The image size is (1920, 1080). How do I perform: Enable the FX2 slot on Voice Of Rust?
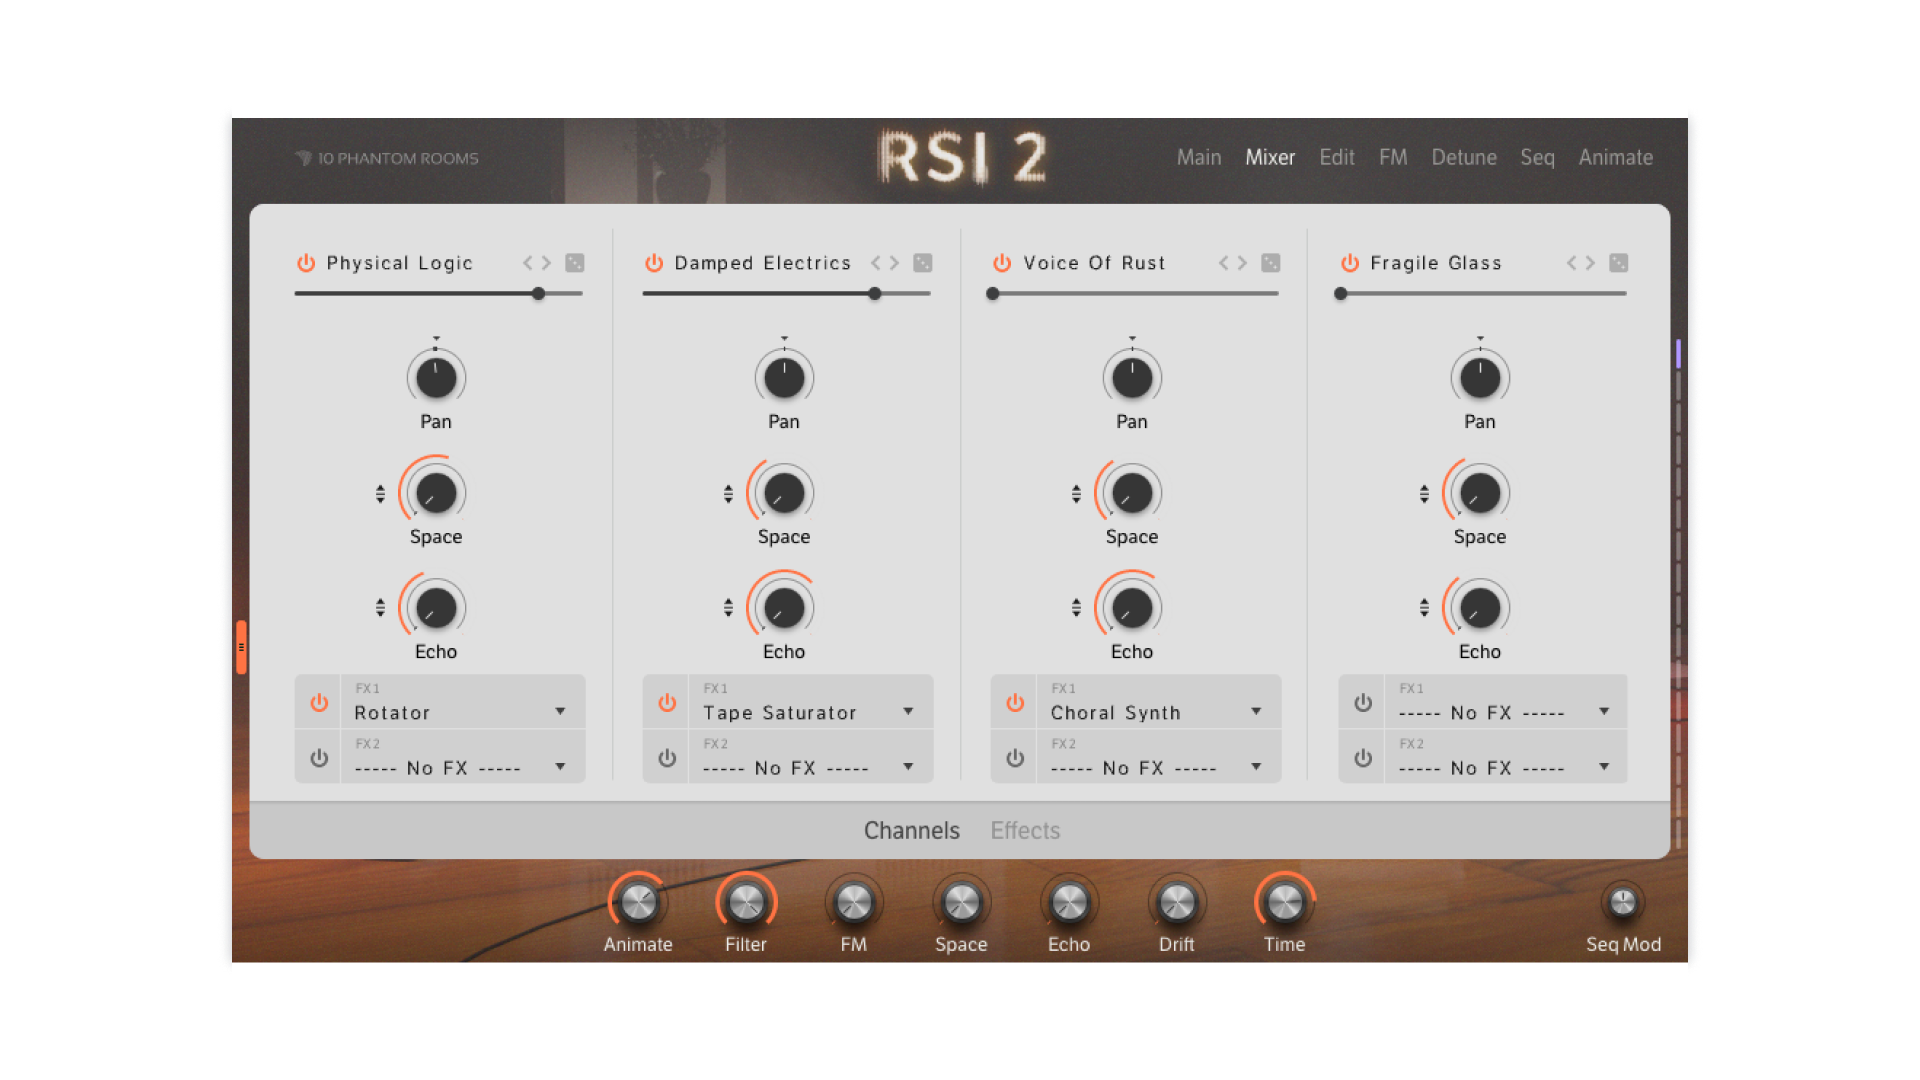coord(1014,757)
